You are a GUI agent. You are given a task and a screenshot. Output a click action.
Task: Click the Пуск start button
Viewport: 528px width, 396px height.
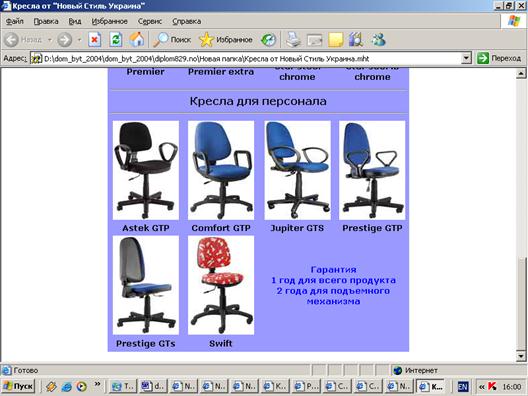18,386
